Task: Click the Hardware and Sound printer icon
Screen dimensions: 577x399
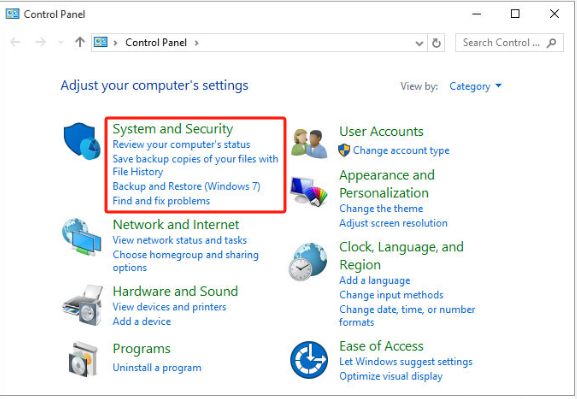Action: [x=82, y=305]
